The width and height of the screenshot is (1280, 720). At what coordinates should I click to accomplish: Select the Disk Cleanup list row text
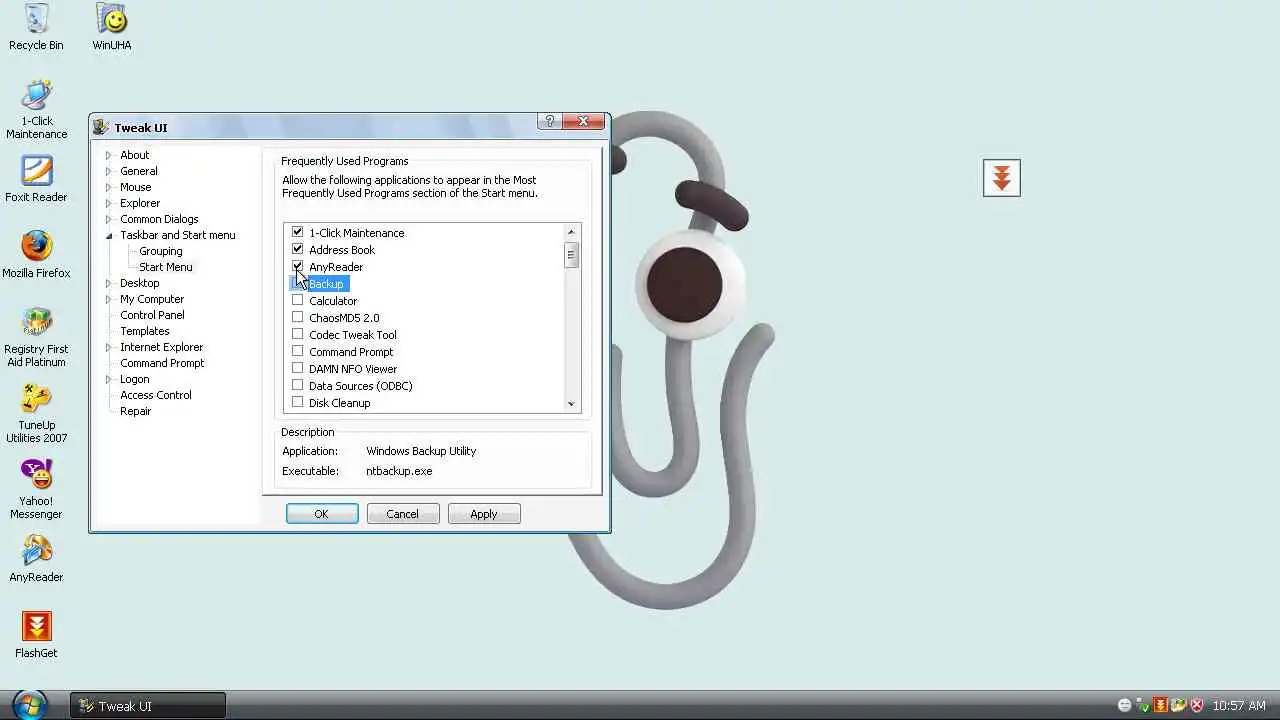pos(339,403)
